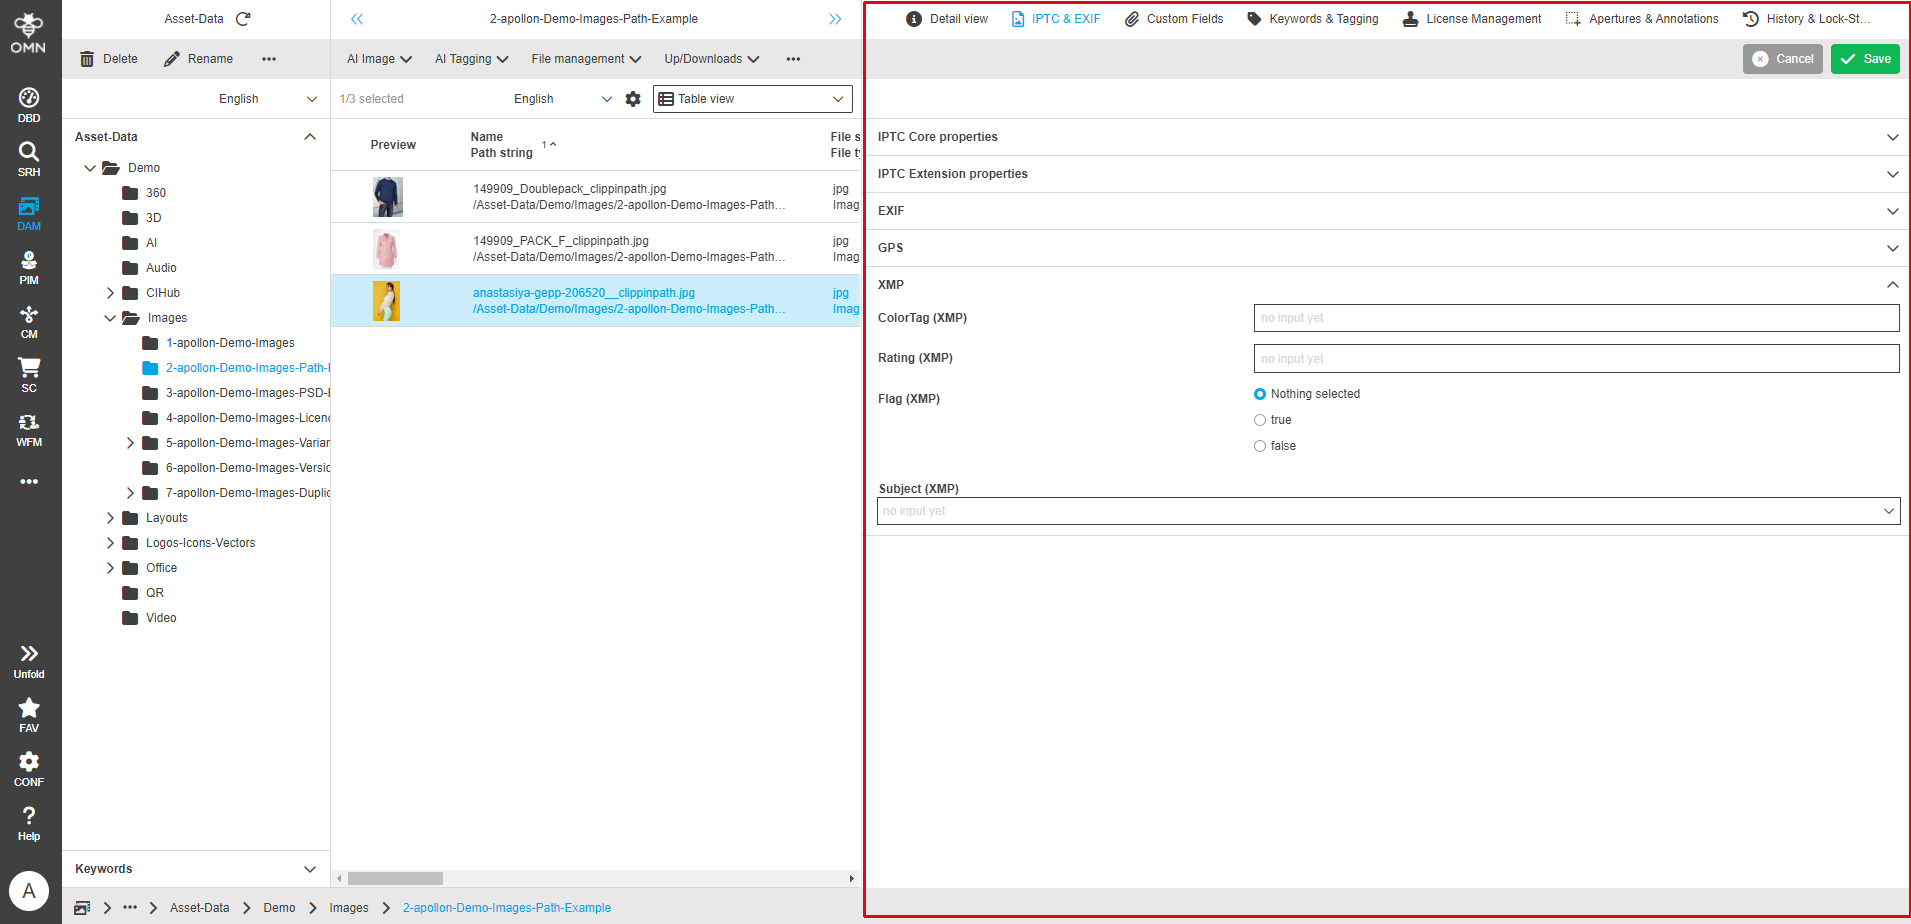Open the tree language English dropdown
1911x924 pixels.
[x=267, y=99]
